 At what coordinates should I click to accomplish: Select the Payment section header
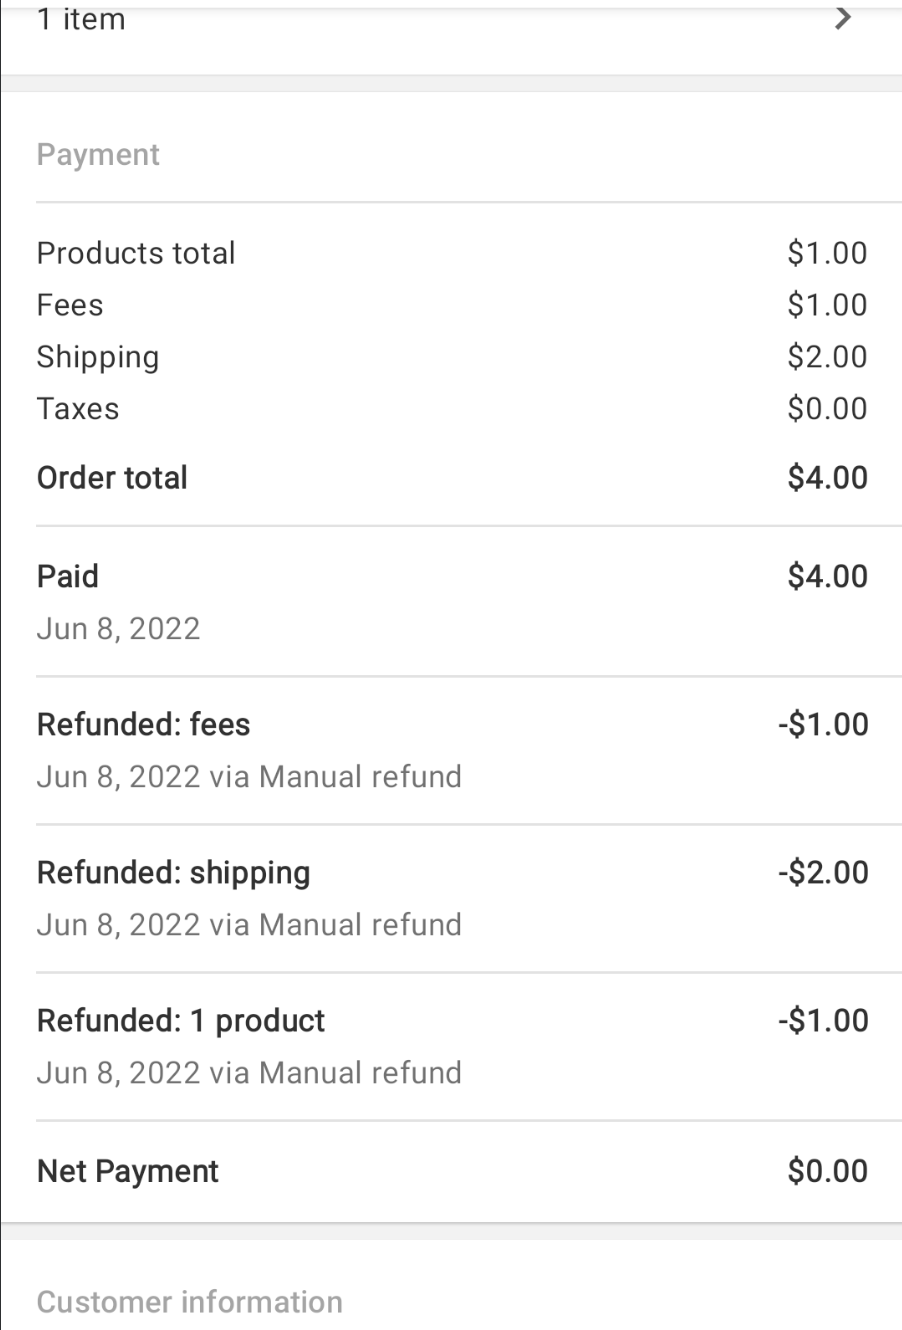[x=98, y=155]
